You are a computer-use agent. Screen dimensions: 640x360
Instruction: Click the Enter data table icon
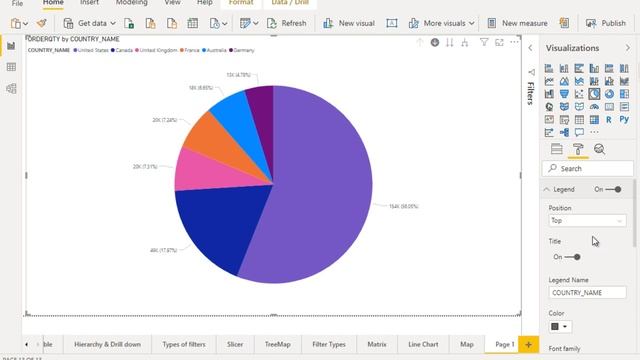[193, 23]
